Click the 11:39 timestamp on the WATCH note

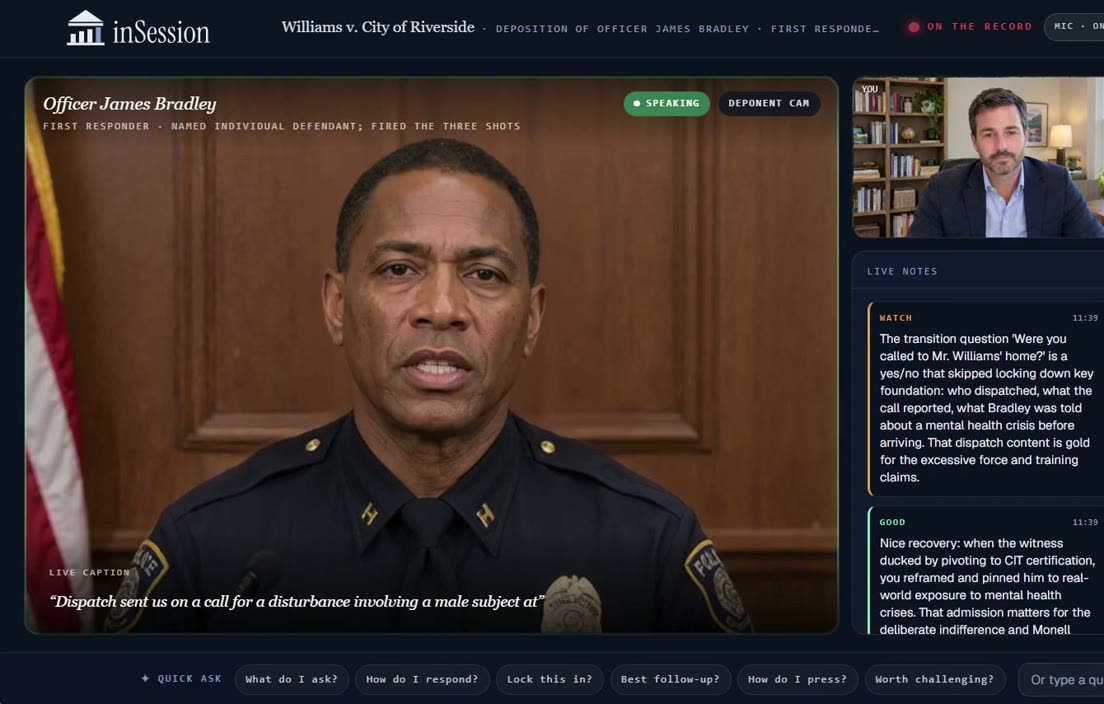[x=1085, y=318]
